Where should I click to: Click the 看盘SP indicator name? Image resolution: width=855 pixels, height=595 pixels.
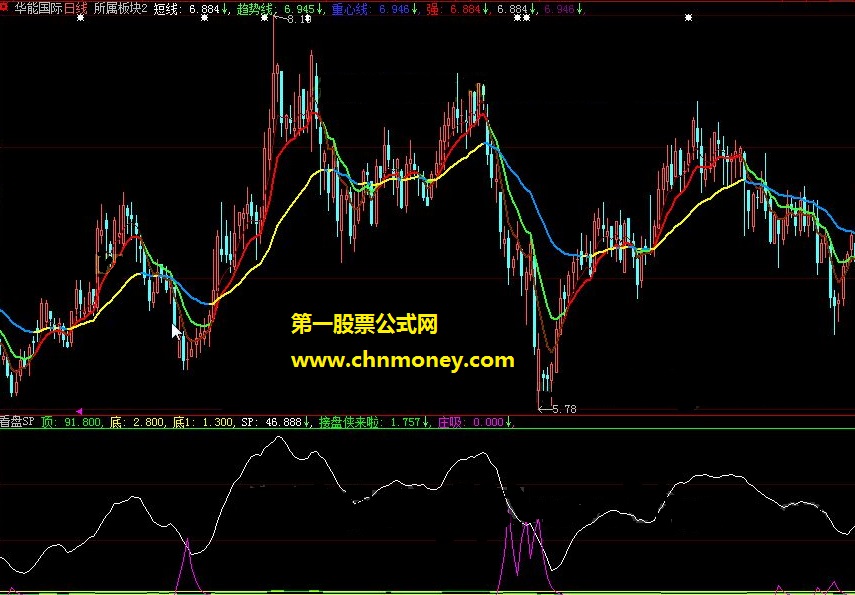(x=17, y=422)
